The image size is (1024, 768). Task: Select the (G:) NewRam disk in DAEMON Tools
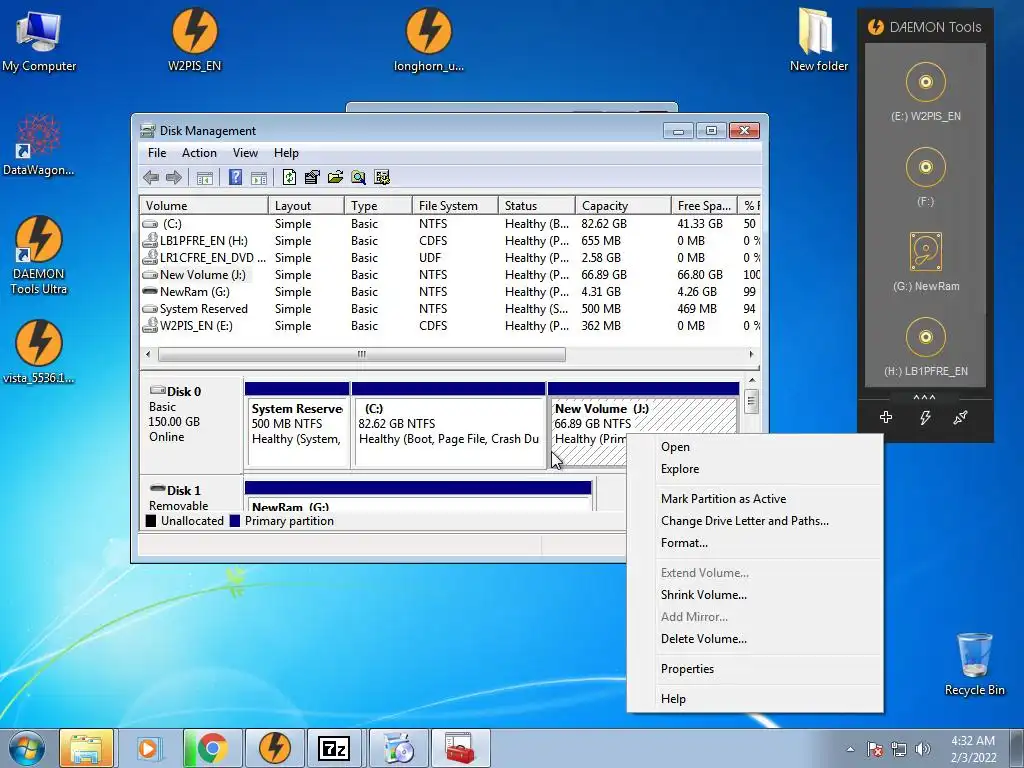coord(925,261)
